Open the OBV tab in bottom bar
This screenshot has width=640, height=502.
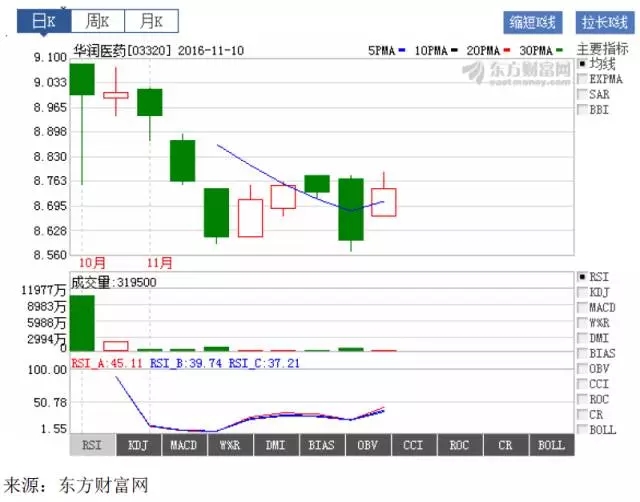[x=368, y=445]
